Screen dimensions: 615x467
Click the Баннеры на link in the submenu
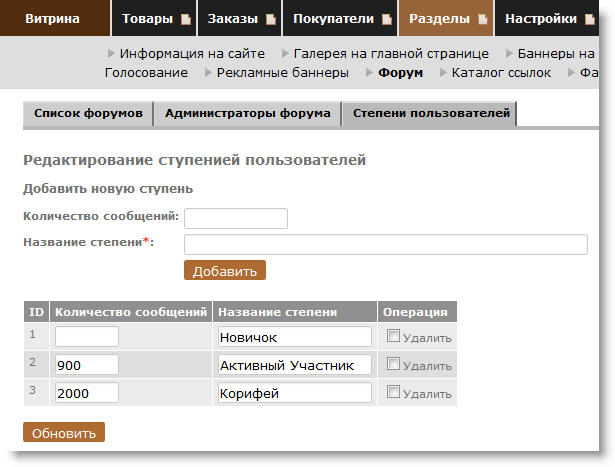click(x=556, y=53)
